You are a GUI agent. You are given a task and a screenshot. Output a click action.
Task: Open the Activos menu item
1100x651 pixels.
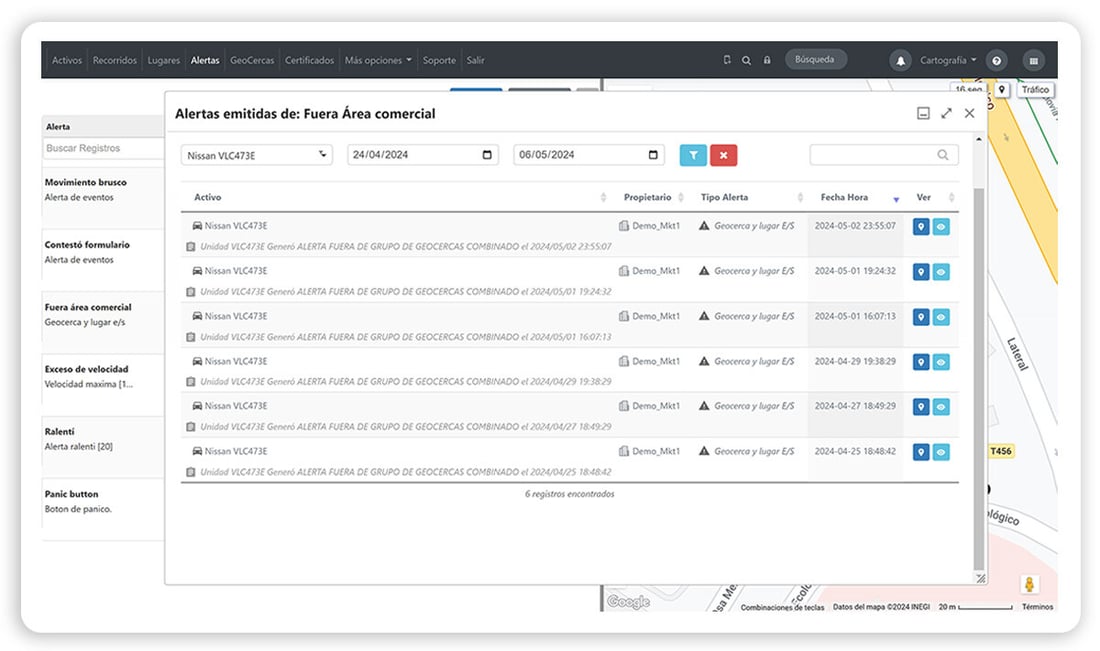tap(67, 60)
